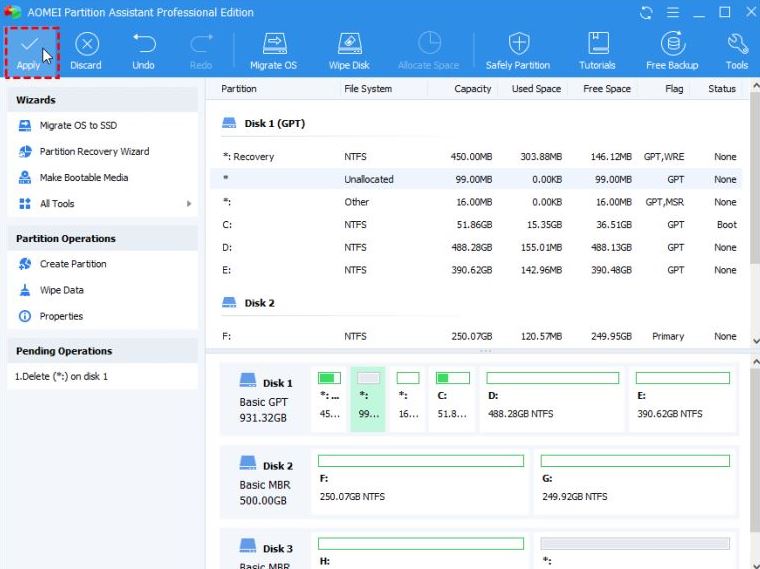The width and height of the screenshot is (760, 569).
Task: Open Migrate OS toolbar tool
Action: point(273,52)
